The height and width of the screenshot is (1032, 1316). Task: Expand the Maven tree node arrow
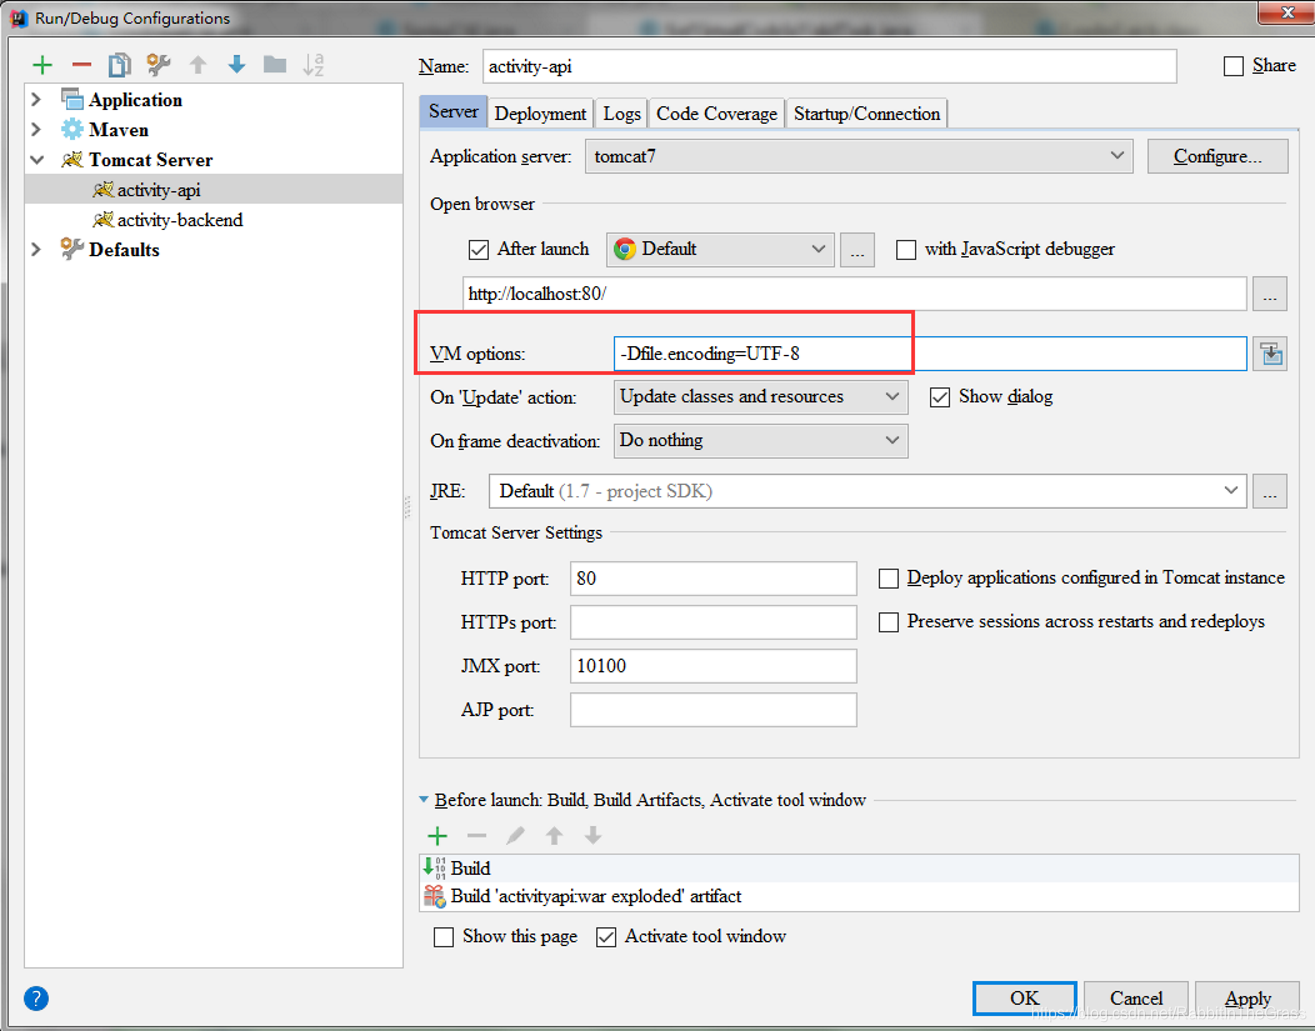tap(37, 129)
